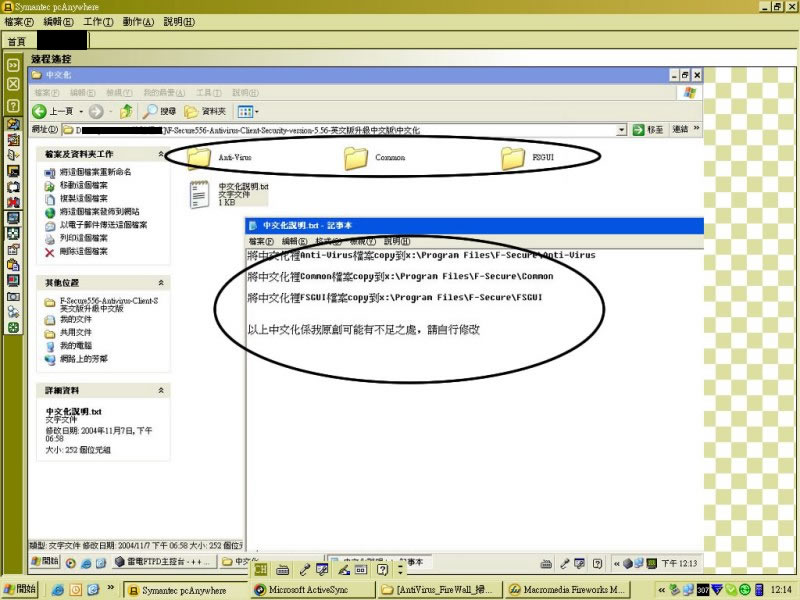Click the remote desktop 開始 Start button
The image size is (800, 600).
coord(45,562)
